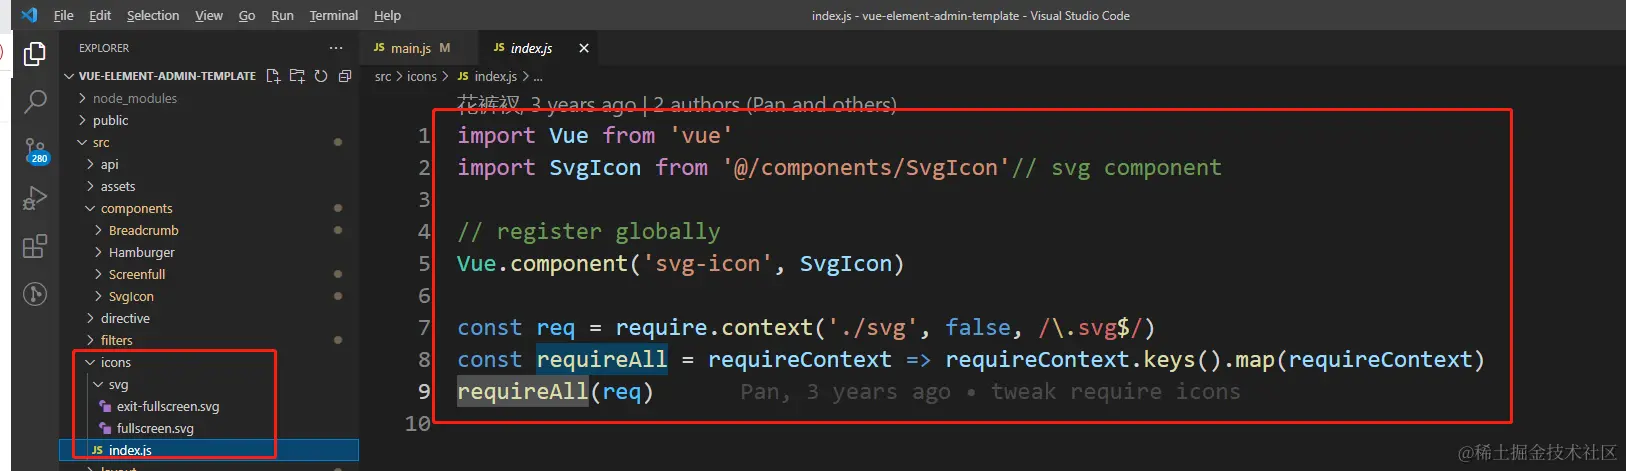
Task: Collapse the icons folder
Action: (x=115, y=362)
